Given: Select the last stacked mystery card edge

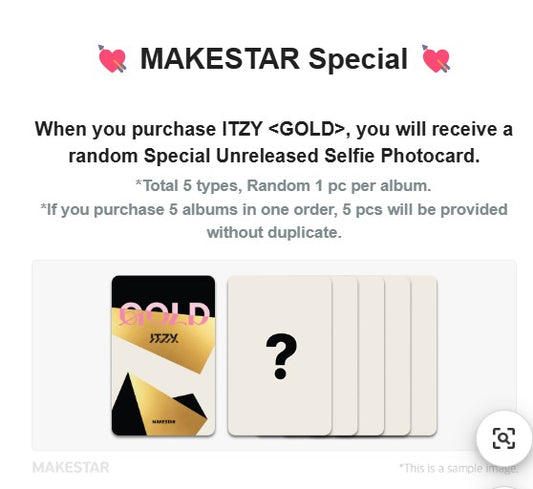Looking at the screenshot, I should 425,356.
